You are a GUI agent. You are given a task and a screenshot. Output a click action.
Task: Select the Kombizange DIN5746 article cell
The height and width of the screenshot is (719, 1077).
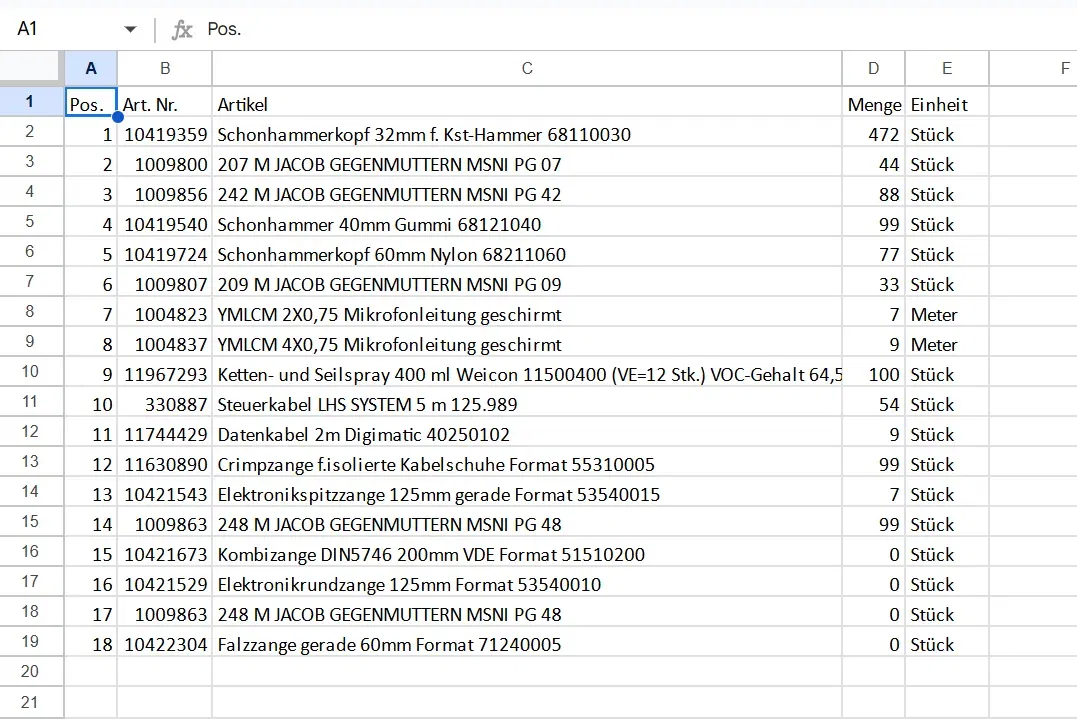[527, 554]
